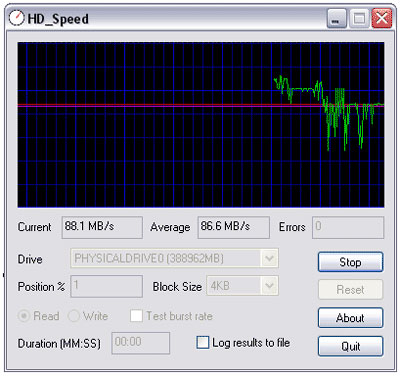Viewport: 400px width, 376px height.
Task: Click the Current speed readout field
Action: click(x=102, y=227)
